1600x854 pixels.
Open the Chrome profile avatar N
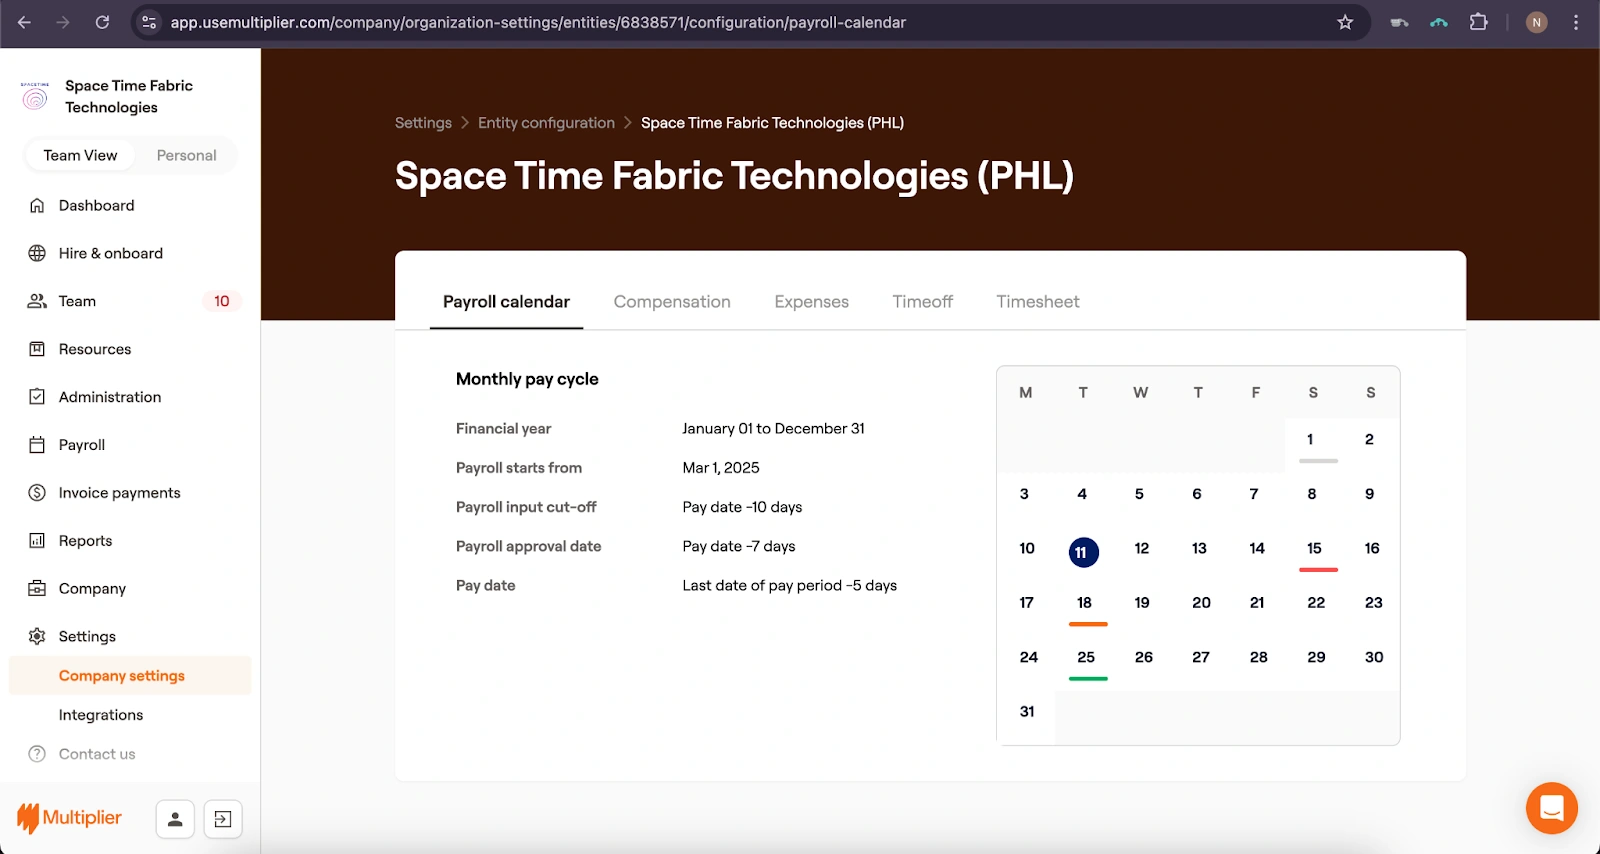pyautogui.click(x=1537, y=22)
